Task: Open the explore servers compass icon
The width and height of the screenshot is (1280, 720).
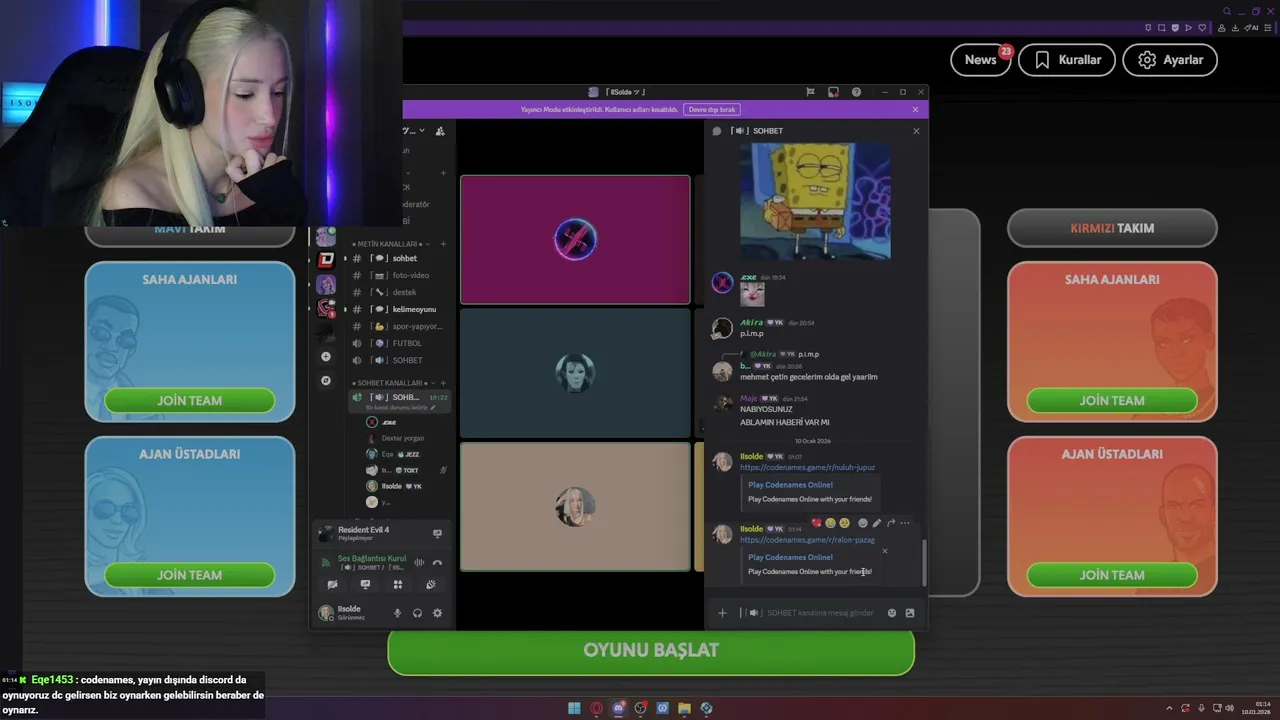Action: (326, 381)
